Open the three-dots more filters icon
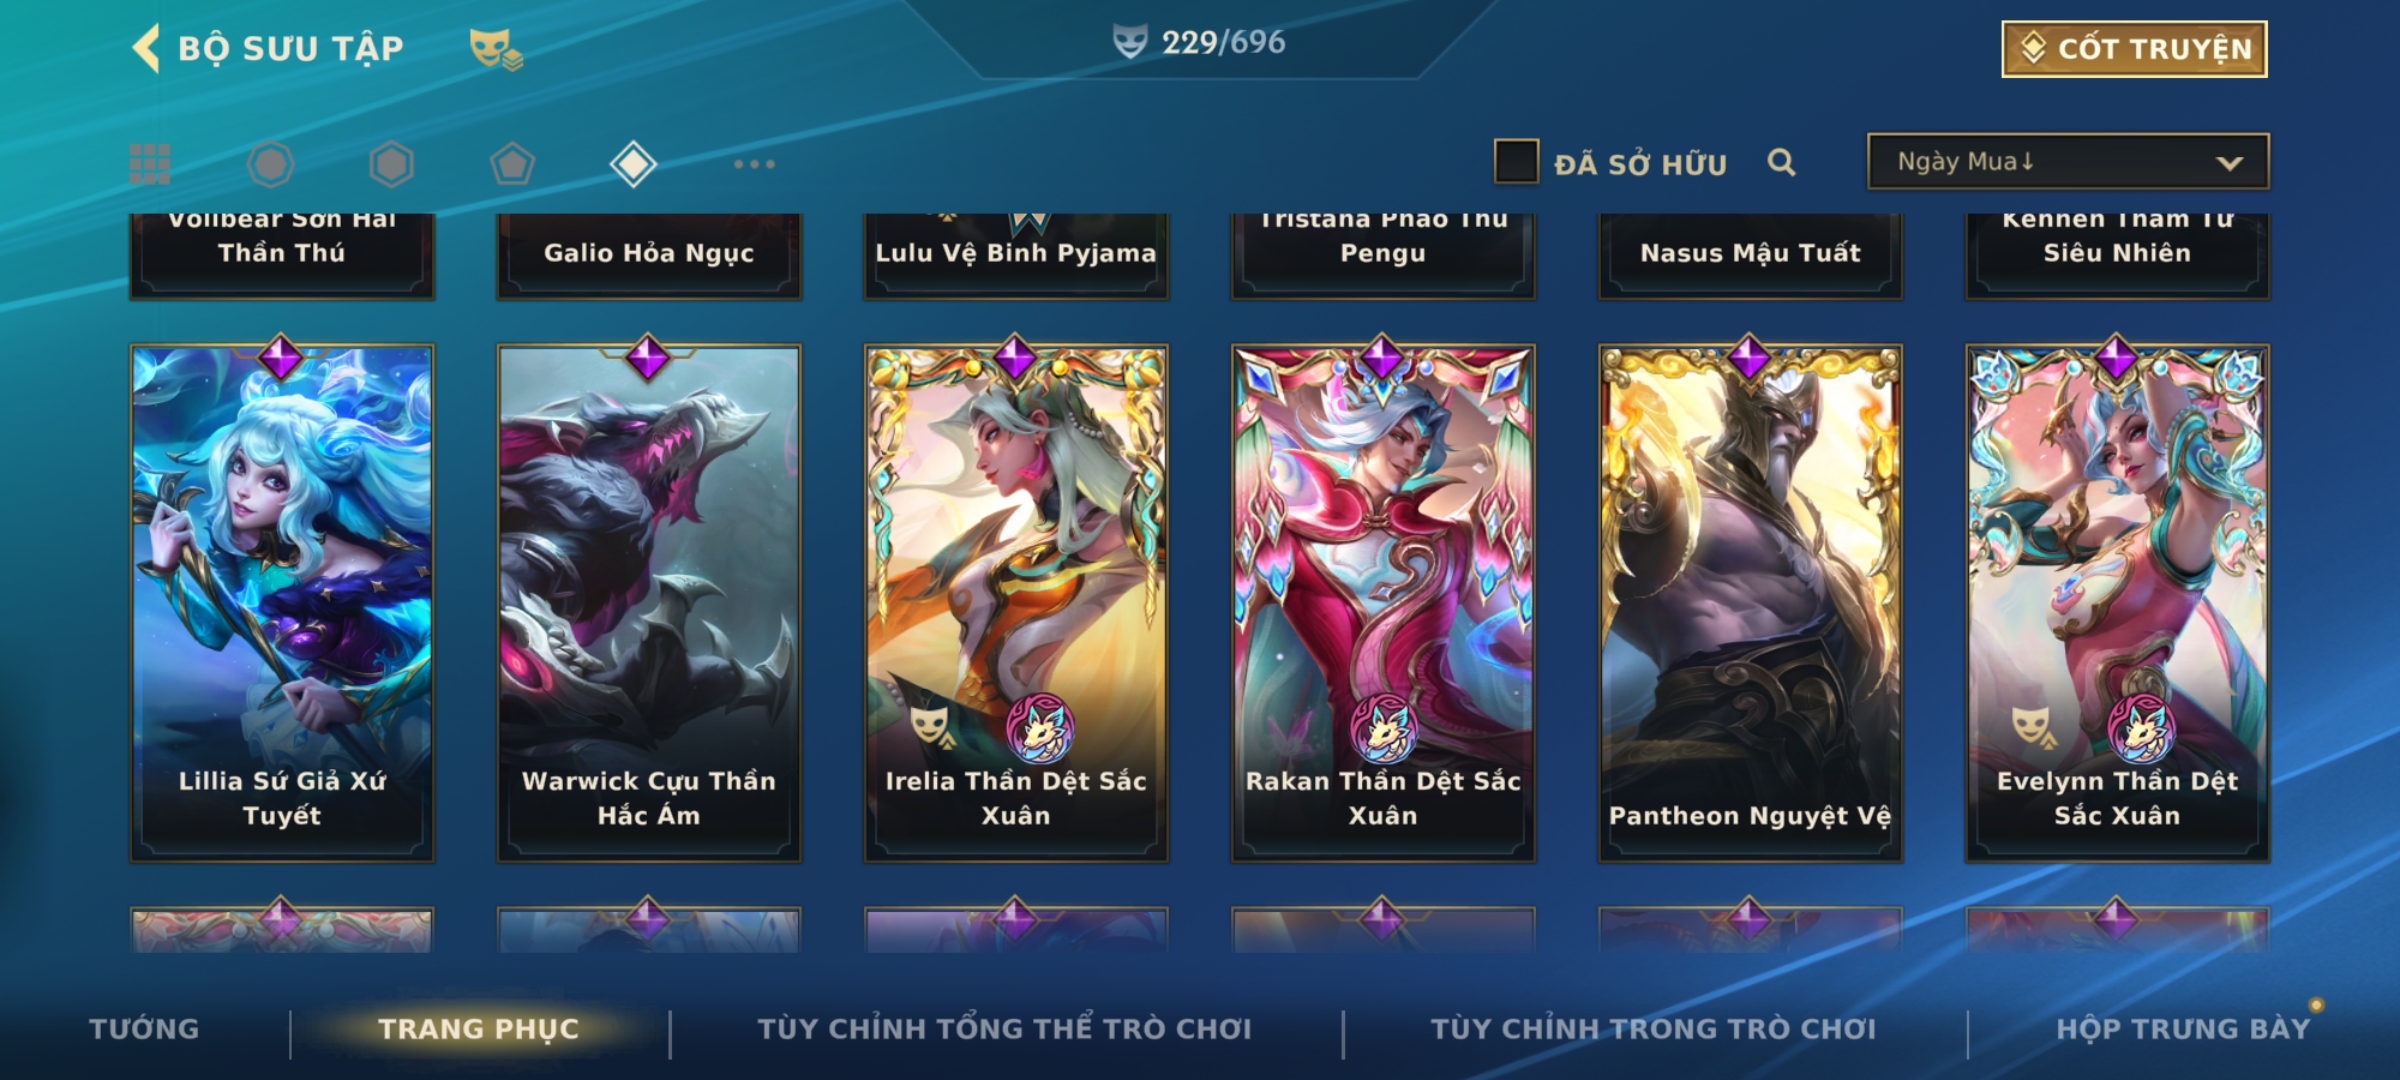Image resolution: width=2400 pixels, height=1080 pixels. click(754, 164)
